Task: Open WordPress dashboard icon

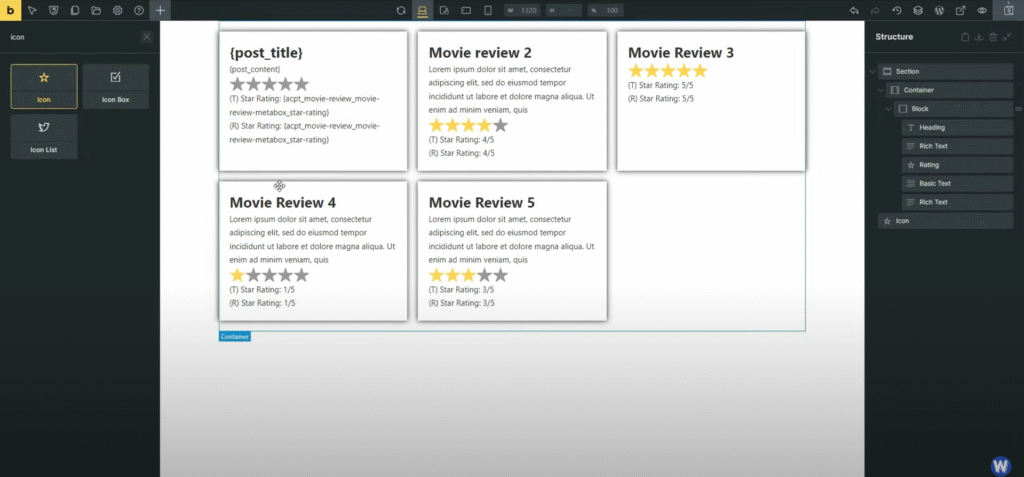Action: coord(939,10)
